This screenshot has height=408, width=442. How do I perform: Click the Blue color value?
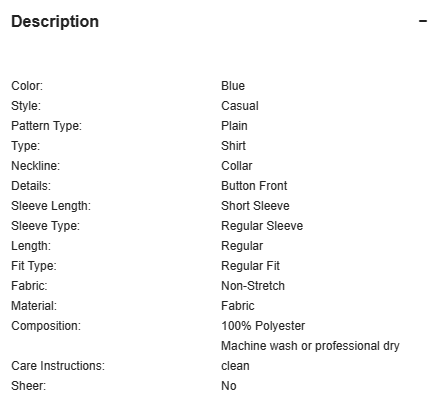pyautogui.click(x=233, y=86)
